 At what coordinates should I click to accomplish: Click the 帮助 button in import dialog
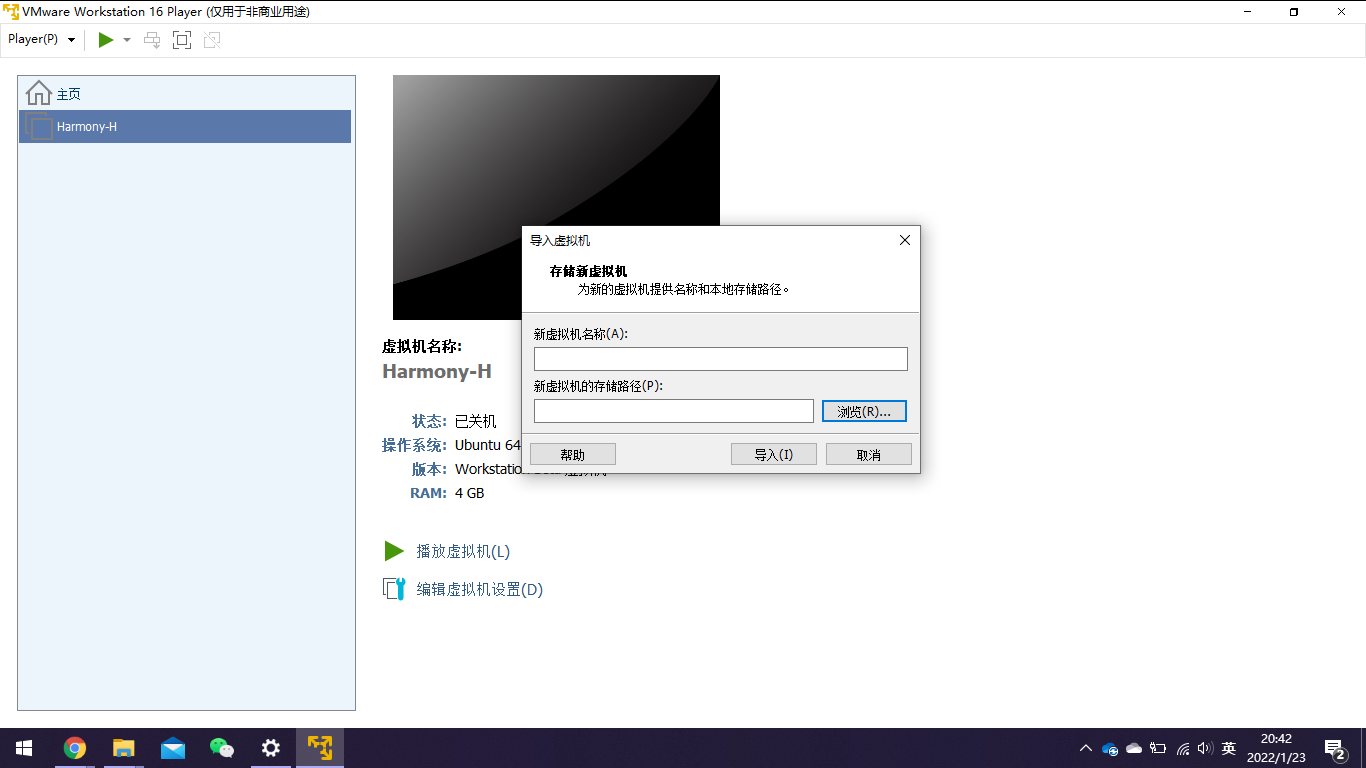(x=573, y=454)
